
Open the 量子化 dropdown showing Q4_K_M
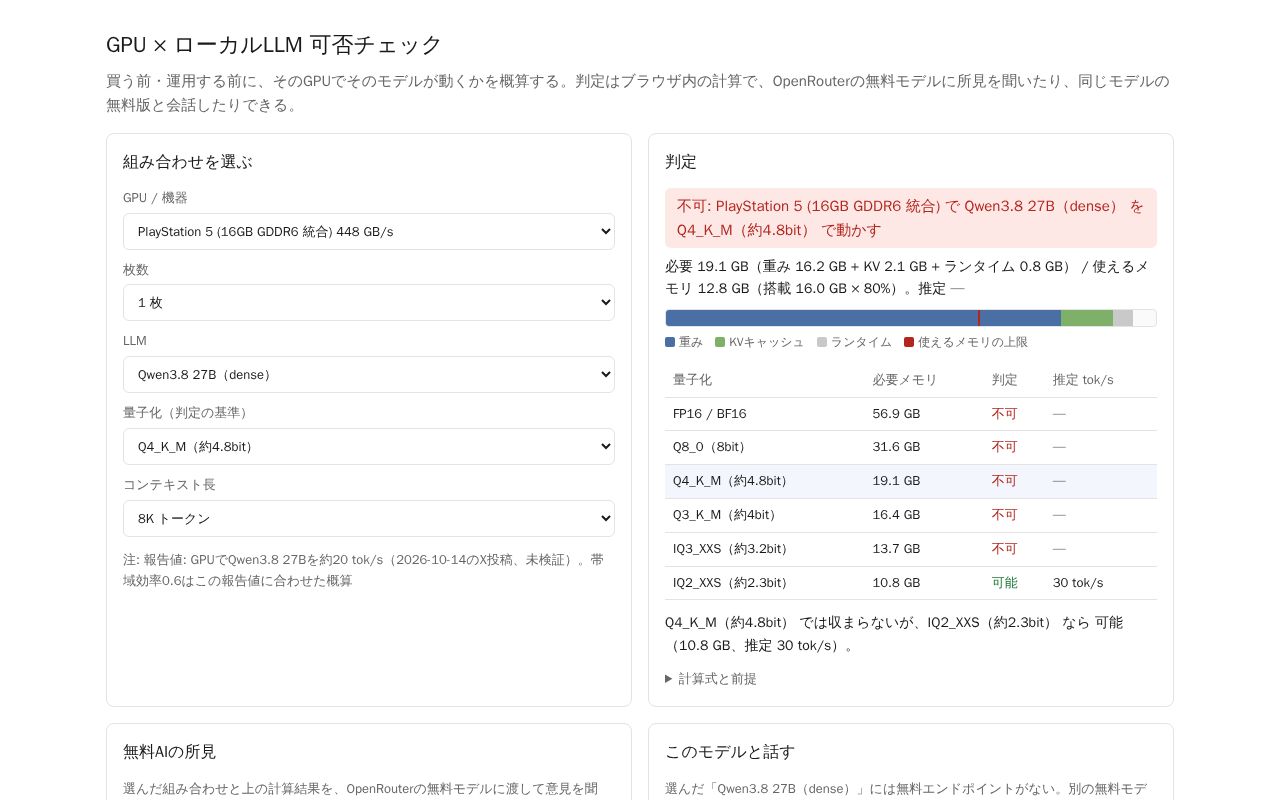pyautogui.click(x=369, y=446)
